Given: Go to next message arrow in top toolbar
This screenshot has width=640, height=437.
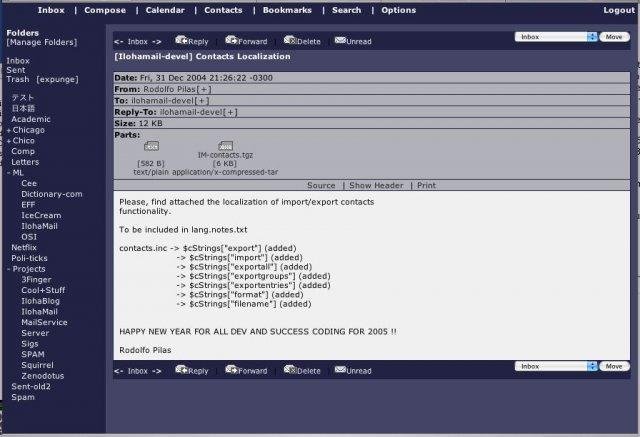Looking at the screenshot, I should [157, 42].
